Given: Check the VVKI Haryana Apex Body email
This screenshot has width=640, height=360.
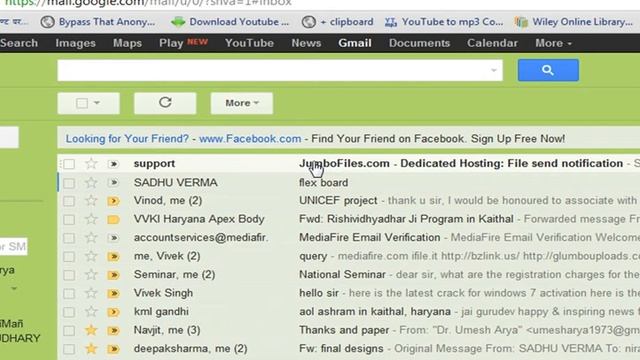Looking at the screenshot, I should [69, 220].
